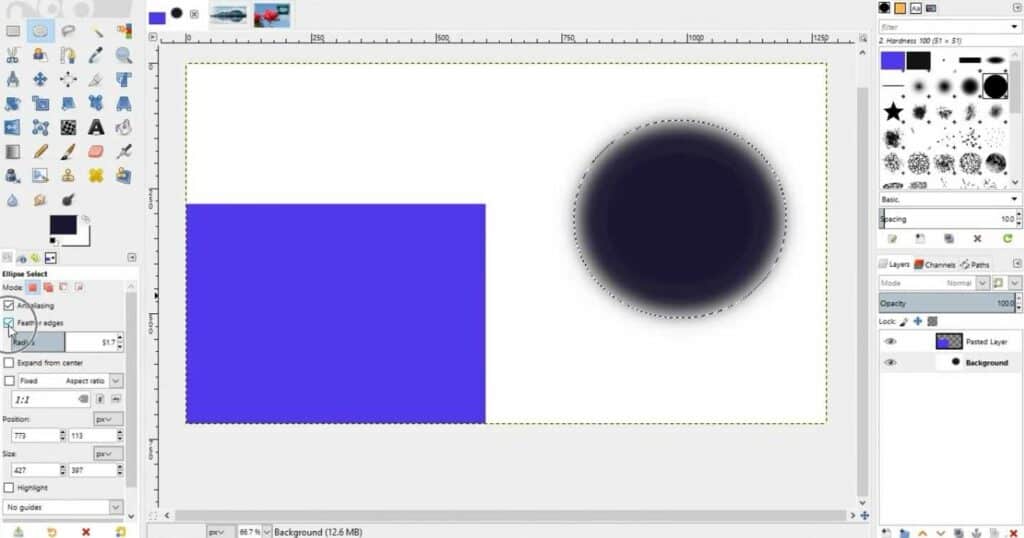Pick the black star brush
1024x538 pixels.
pyautogui.click(x=893, y=112)
